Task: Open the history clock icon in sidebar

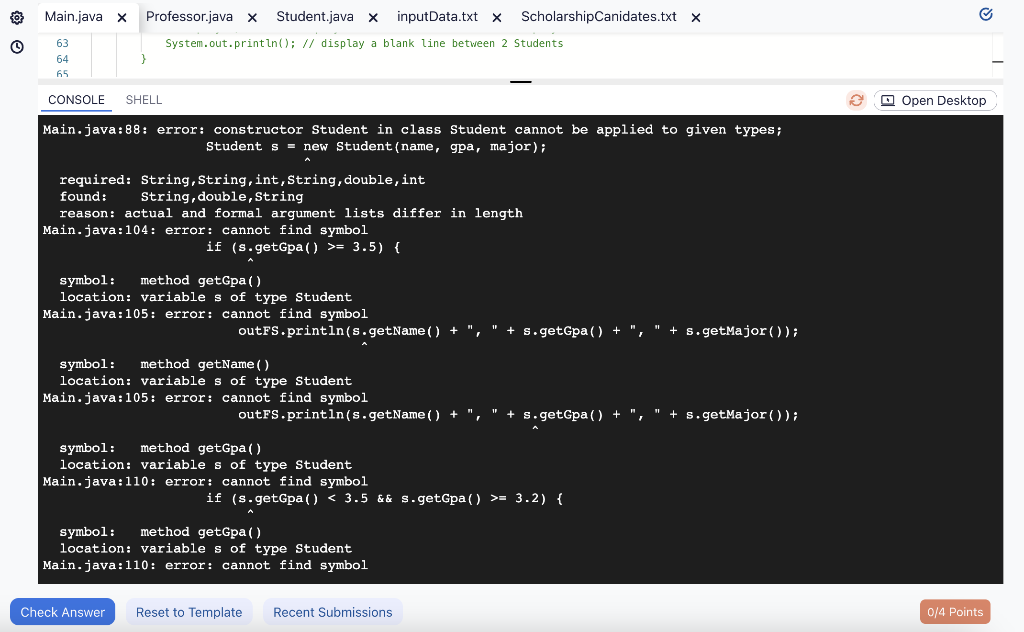Action: pos(16,46)
